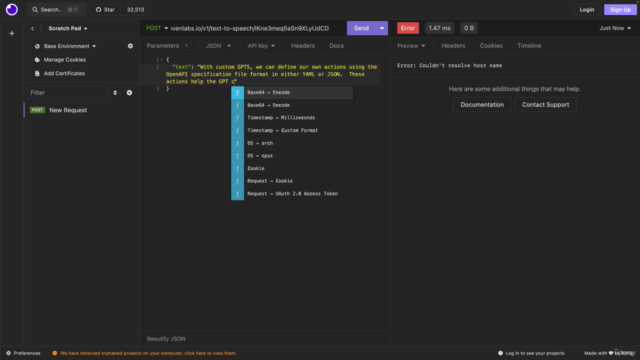Open the Scratch Pad dropdown
Viewport: 640px width, 360px height.
tap(68, 29)
